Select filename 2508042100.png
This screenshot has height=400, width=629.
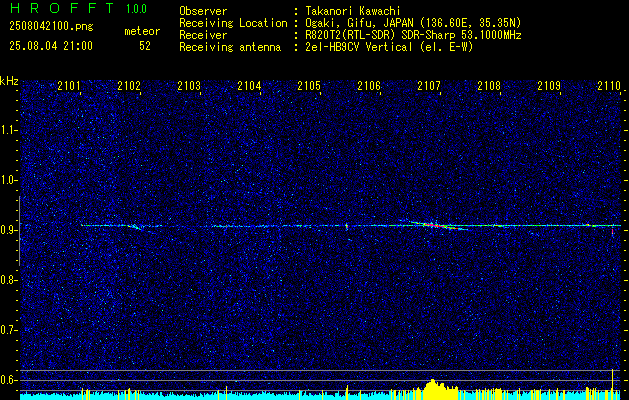pyautogui.click(x=51, y=27)
